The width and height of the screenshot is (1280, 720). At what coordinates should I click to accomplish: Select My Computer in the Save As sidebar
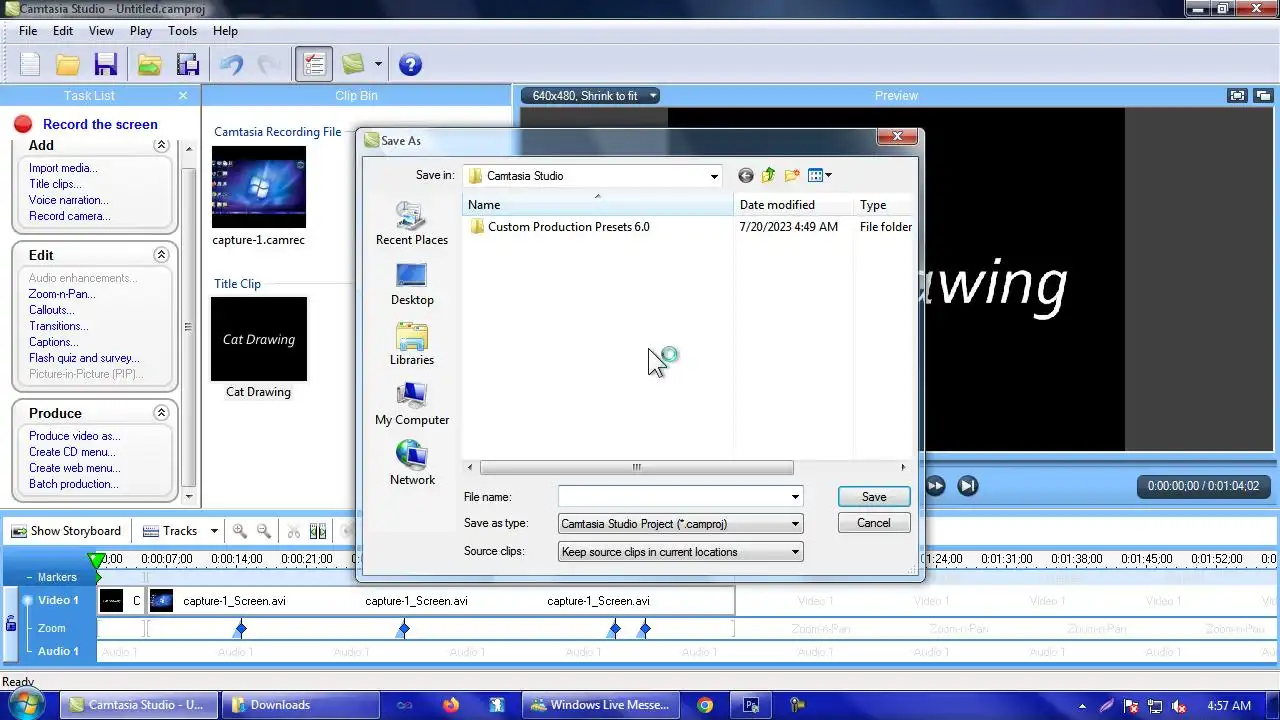[412, 404]
